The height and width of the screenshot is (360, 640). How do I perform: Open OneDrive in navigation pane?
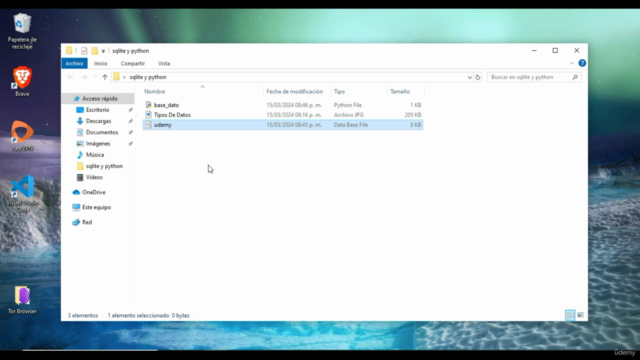click(x=93, y=192)
